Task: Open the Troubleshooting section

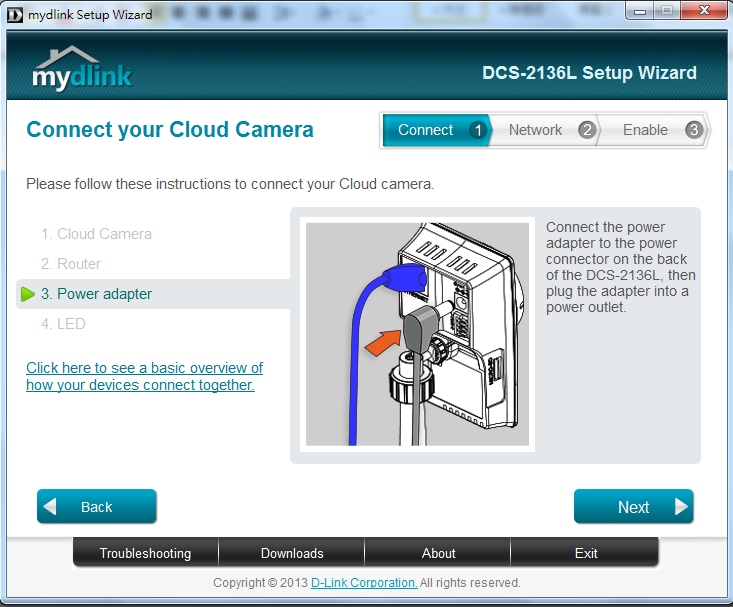Action: point(145,553)
